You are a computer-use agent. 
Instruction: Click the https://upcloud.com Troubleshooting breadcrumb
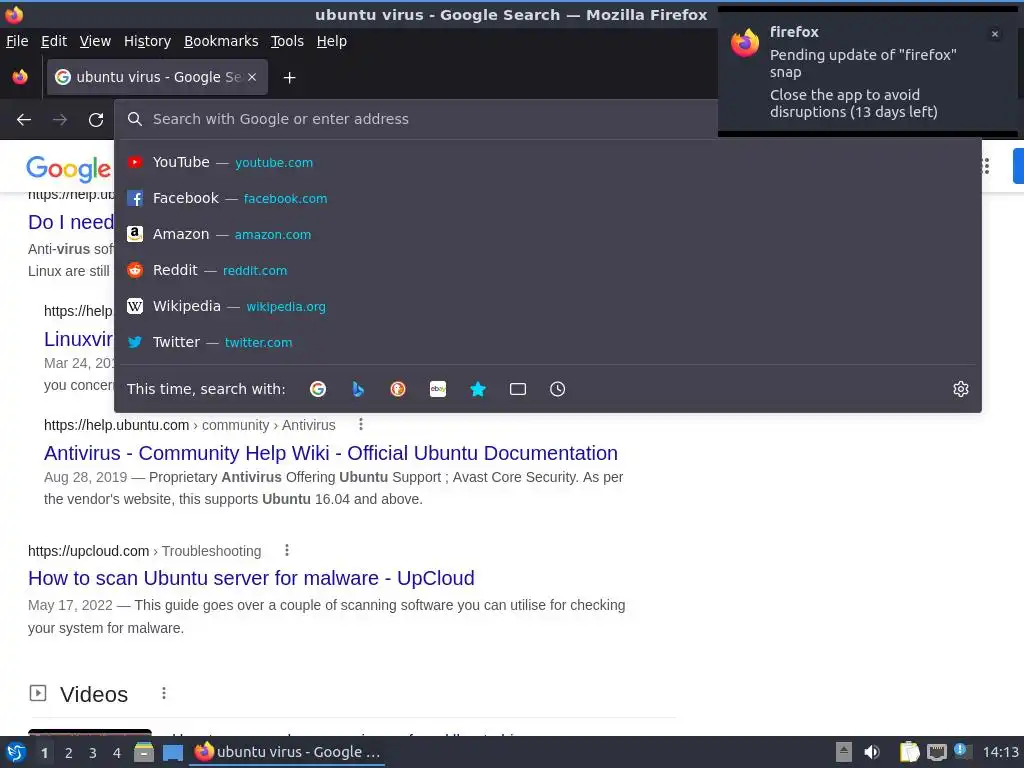[x=144, y=551]
